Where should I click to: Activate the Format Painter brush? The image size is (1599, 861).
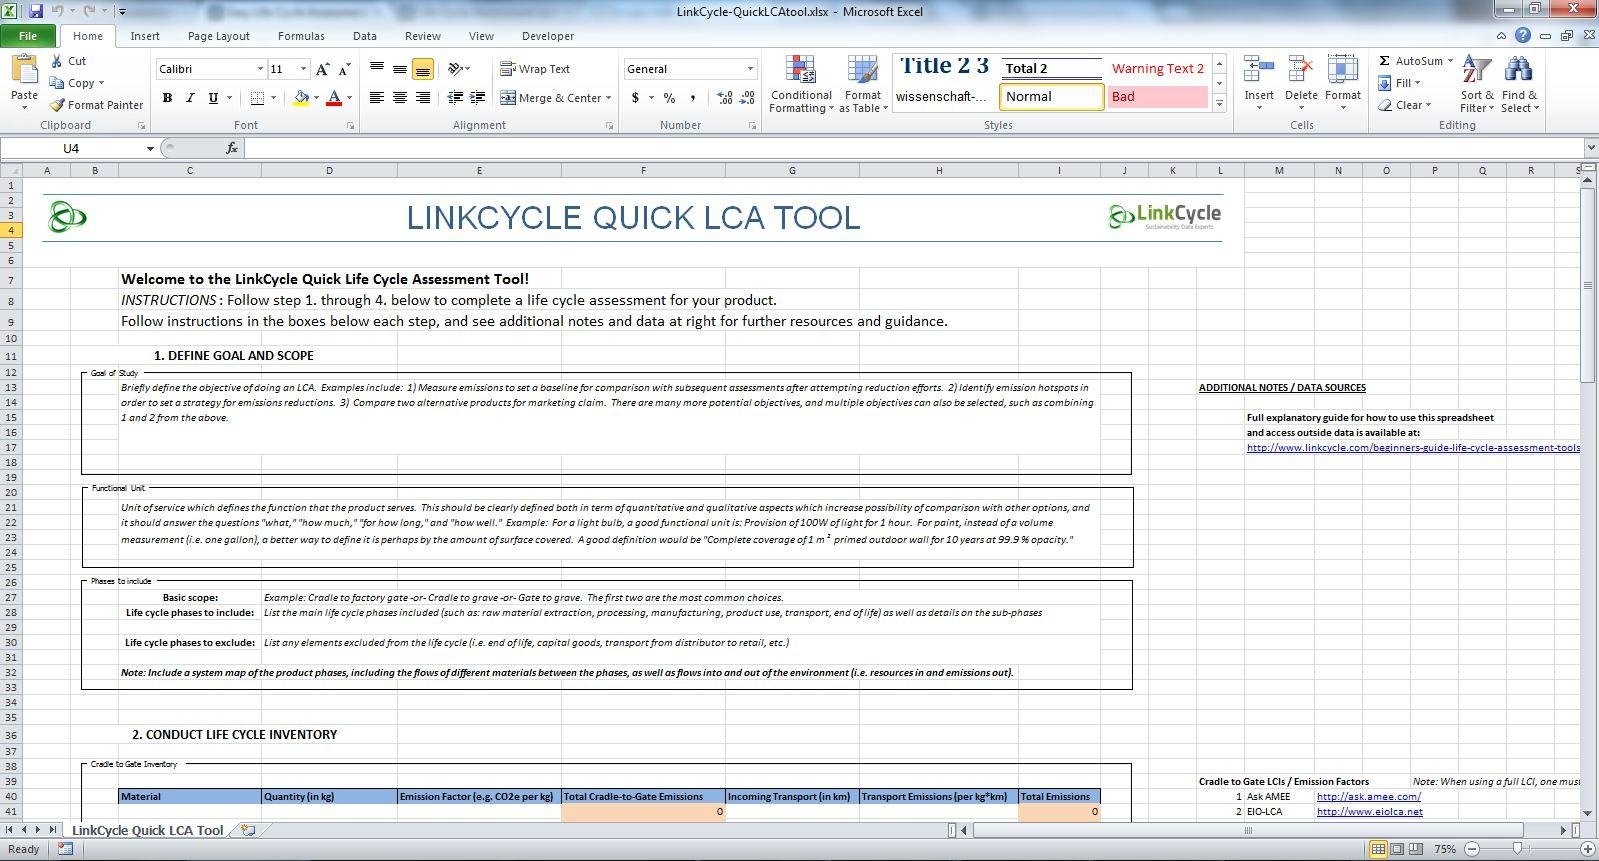point(57,105)
